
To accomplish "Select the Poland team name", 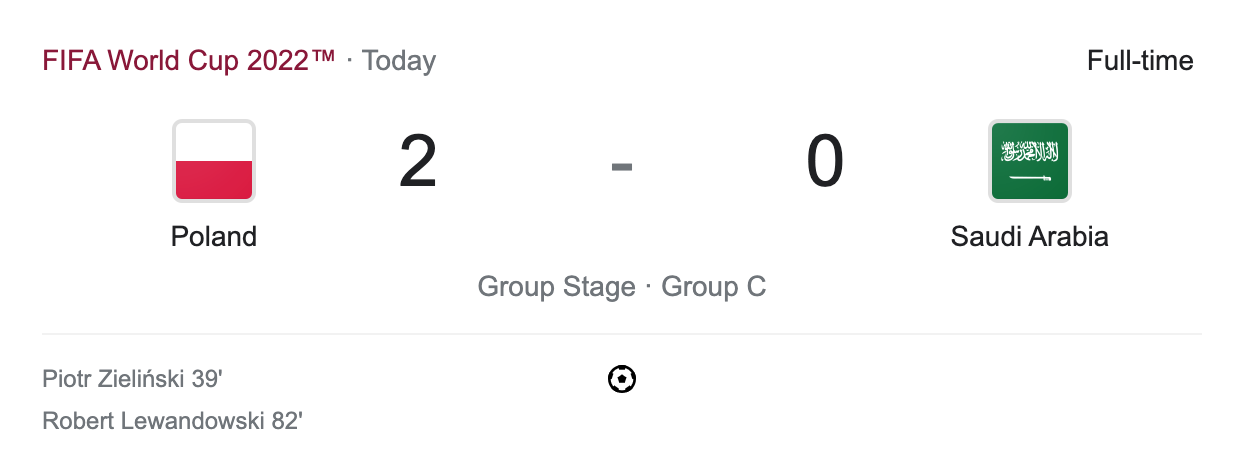I will 214,237.
